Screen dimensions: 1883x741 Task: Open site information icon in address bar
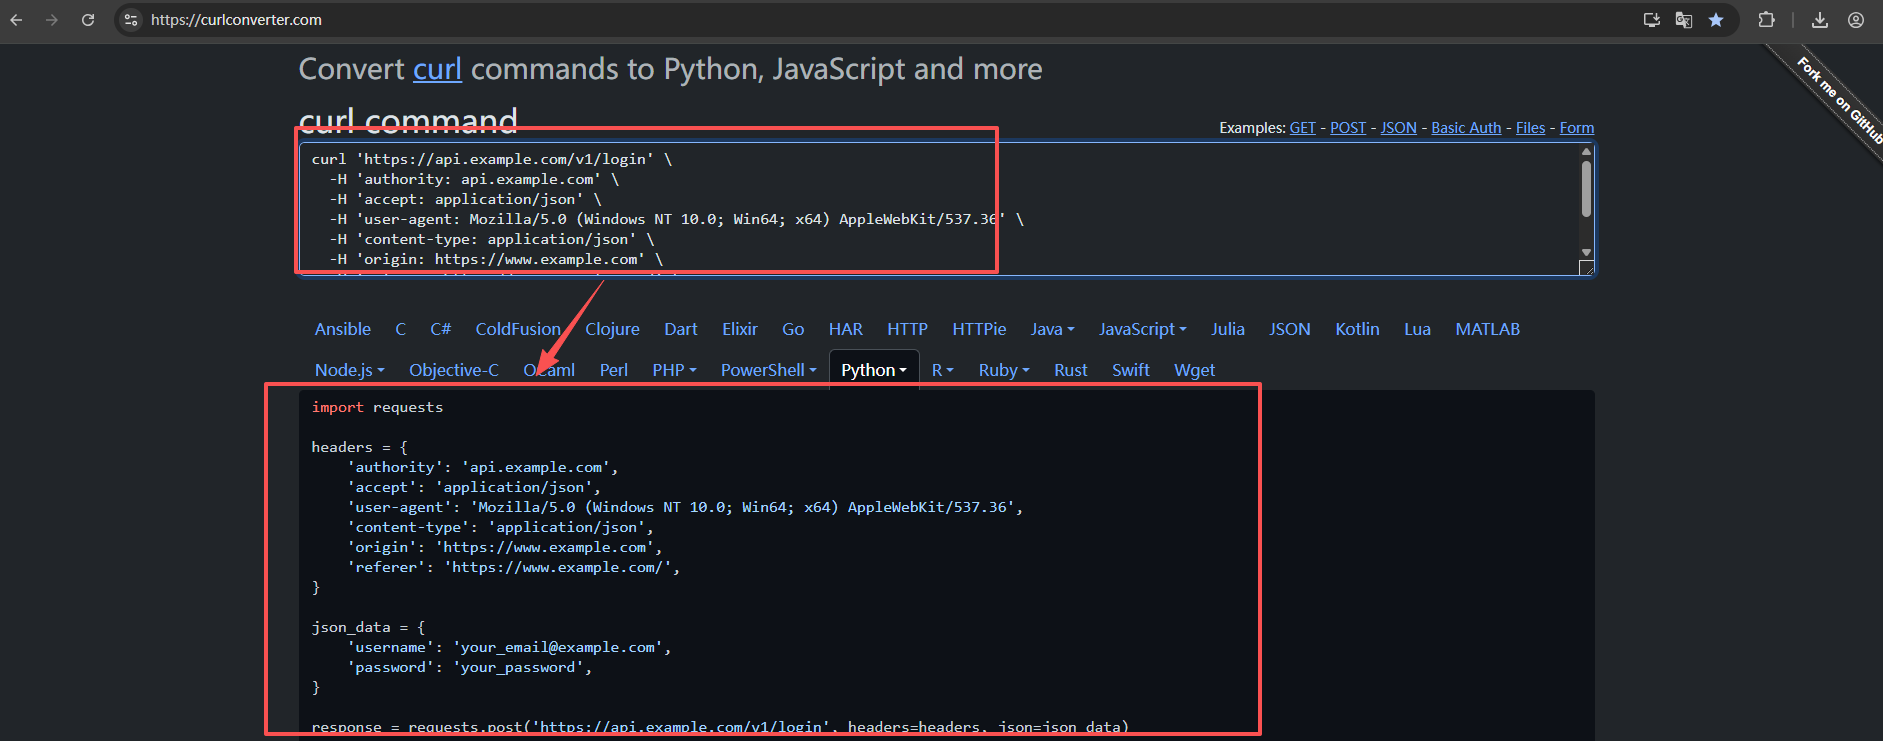tap(131, 20)
